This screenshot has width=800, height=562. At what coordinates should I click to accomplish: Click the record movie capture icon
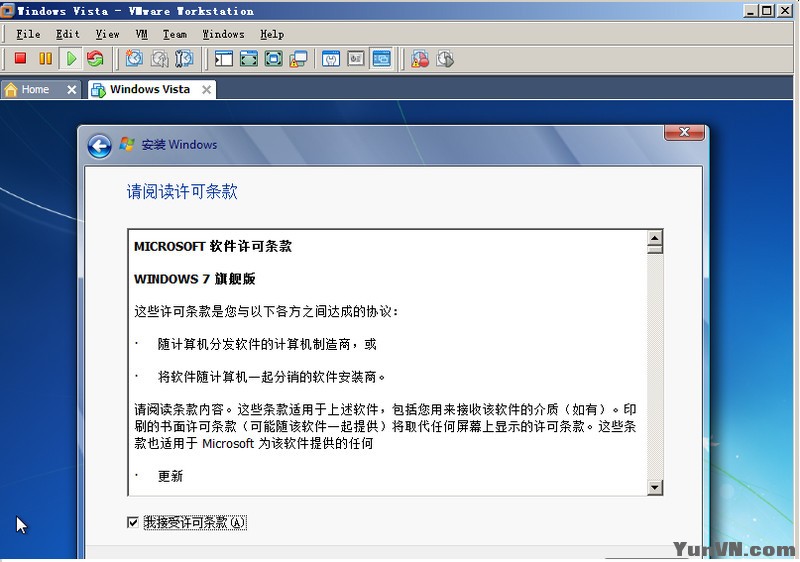click(x=420, y=59)
